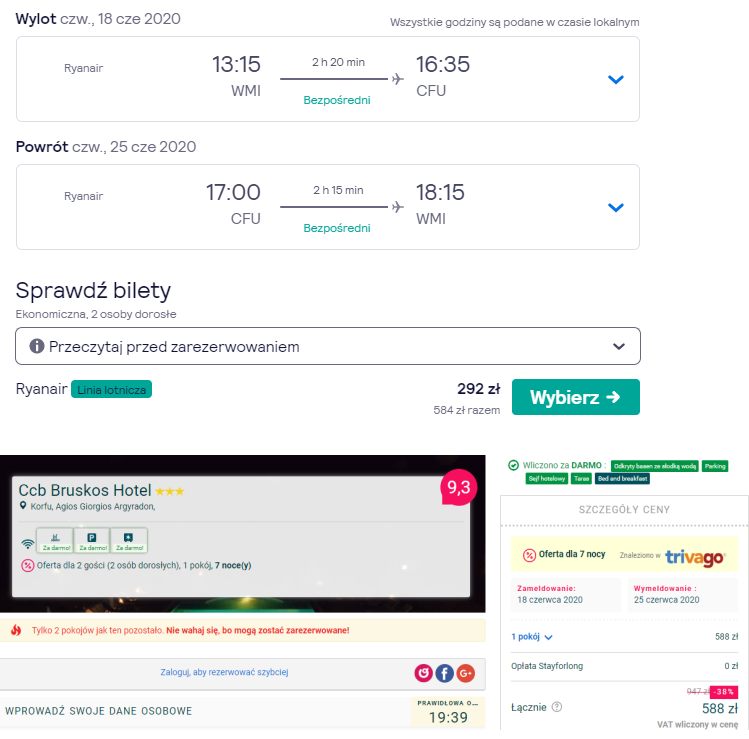Click the trivago logo
Image resolution: width=749 pixels, height=739 pixels.
[x=696, y=557]
